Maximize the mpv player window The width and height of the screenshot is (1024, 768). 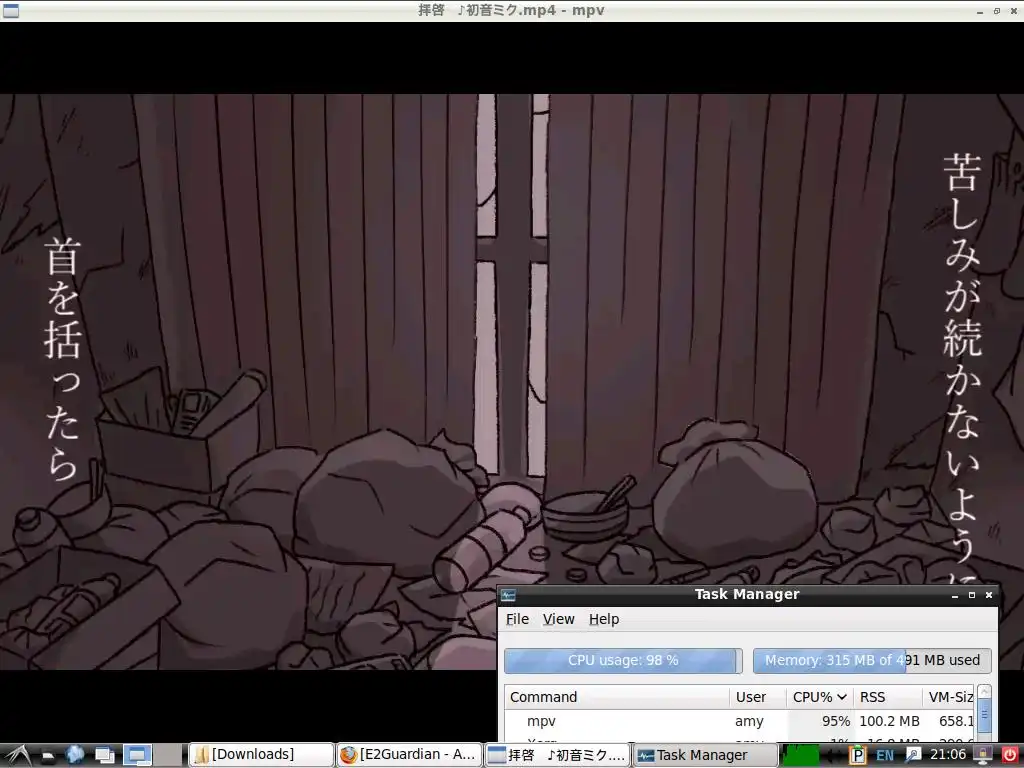(x=997, y=11)
